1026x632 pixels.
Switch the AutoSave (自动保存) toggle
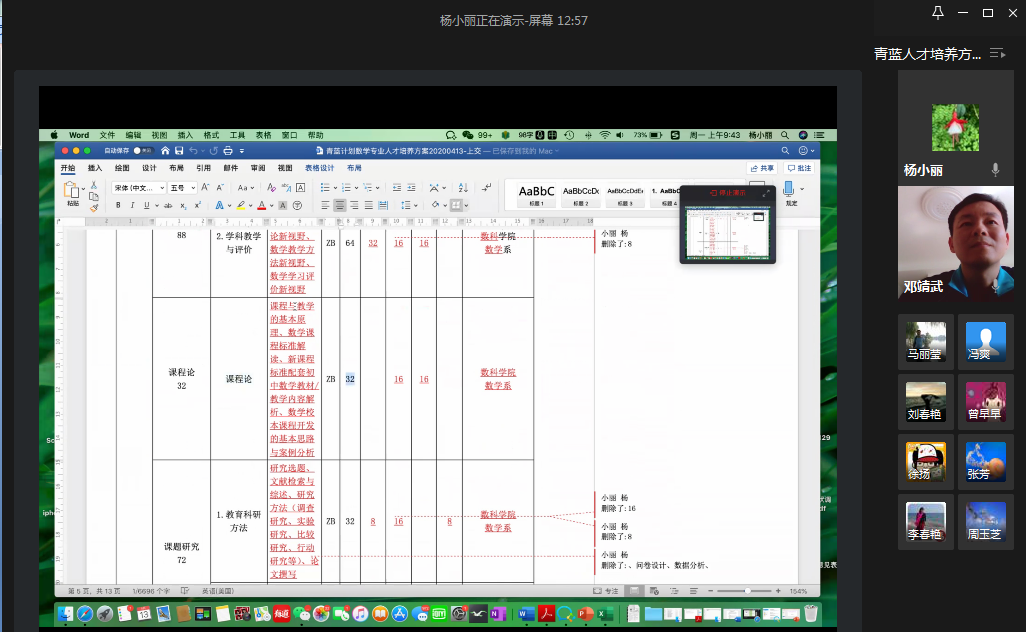142,151
